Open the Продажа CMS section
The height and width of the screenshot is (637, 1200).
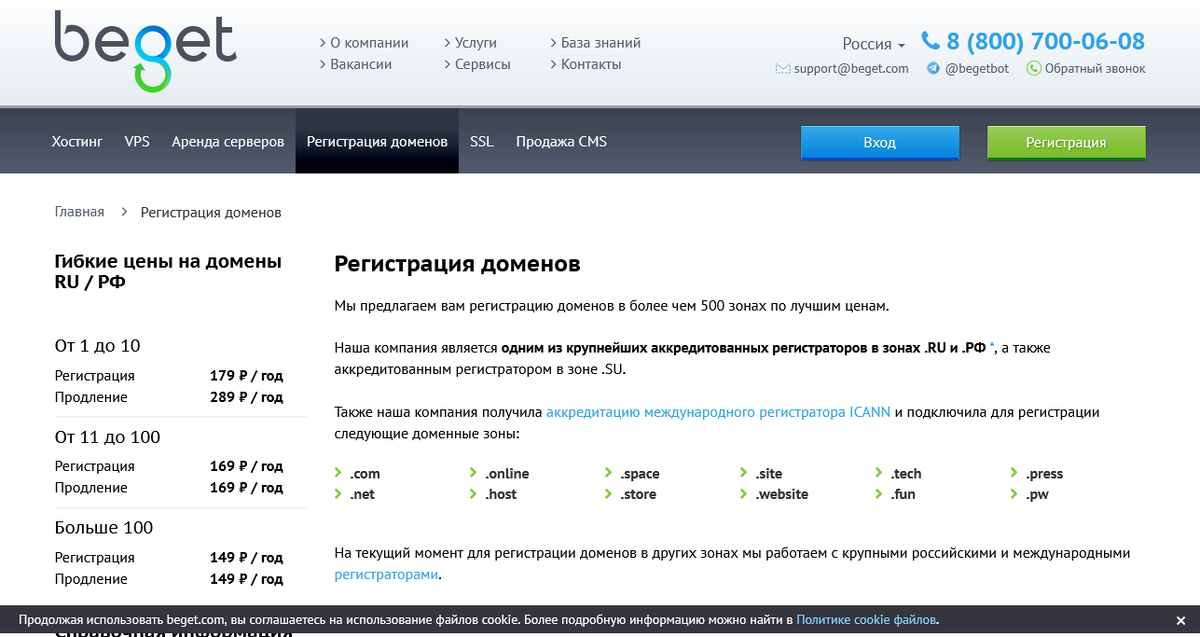[x=561, y=141]
